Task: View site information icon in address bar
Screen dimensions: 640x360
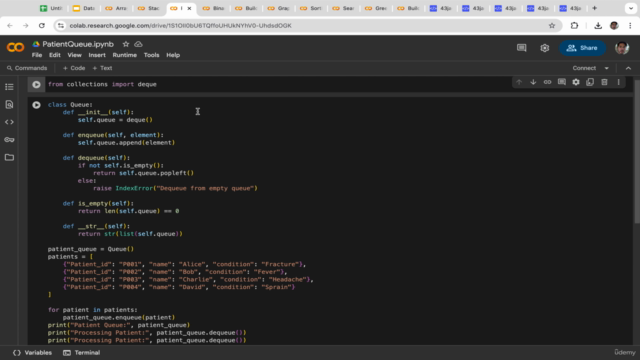Action: tap(61, 25)
